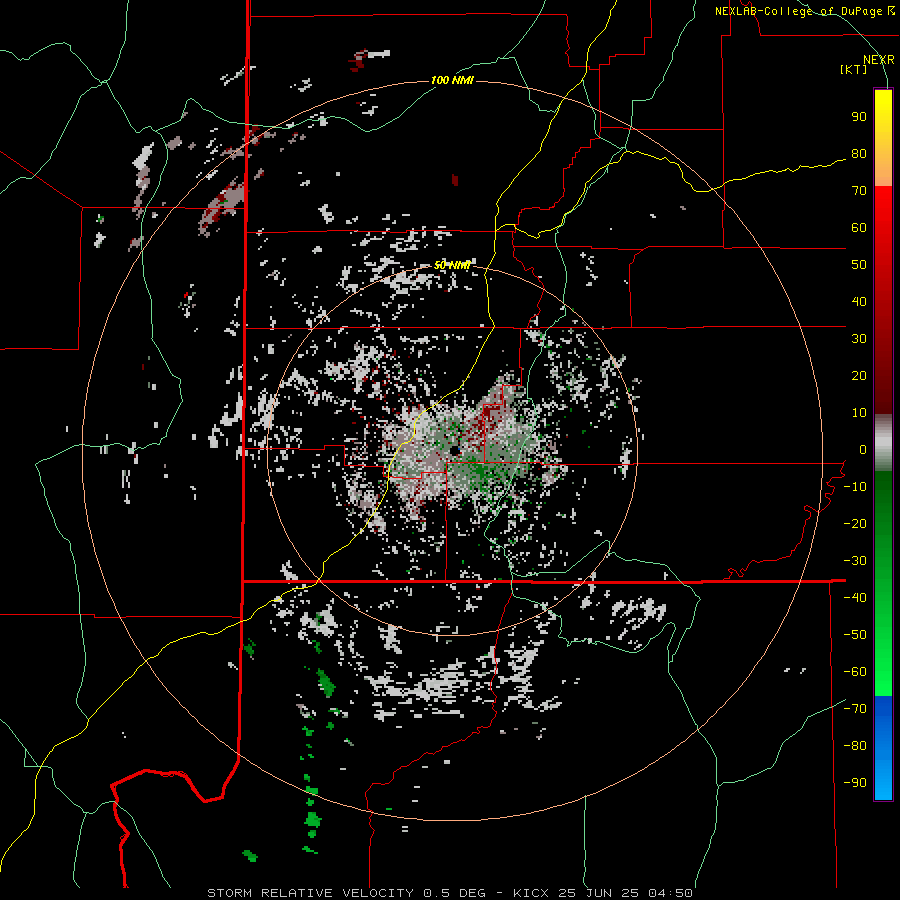
Task: Click the 50 NMI range ring label
Action: tap(452, 265)
